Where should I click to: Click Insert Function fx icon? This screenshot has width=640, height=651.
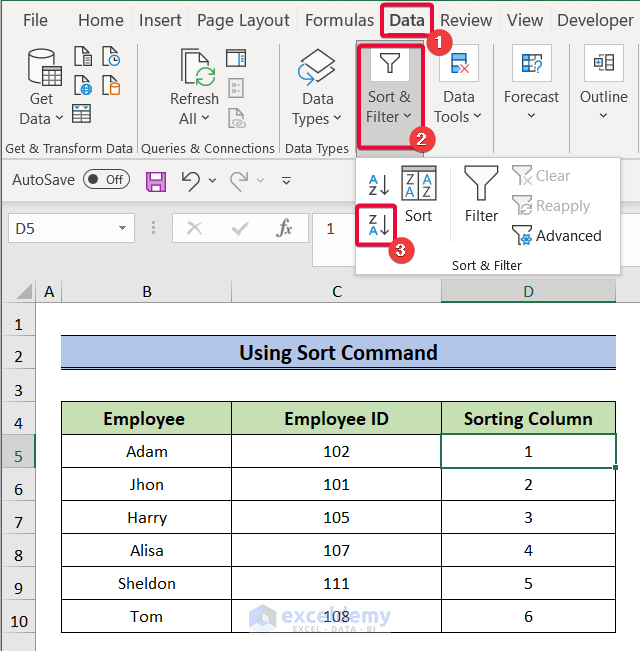(285, 228)
